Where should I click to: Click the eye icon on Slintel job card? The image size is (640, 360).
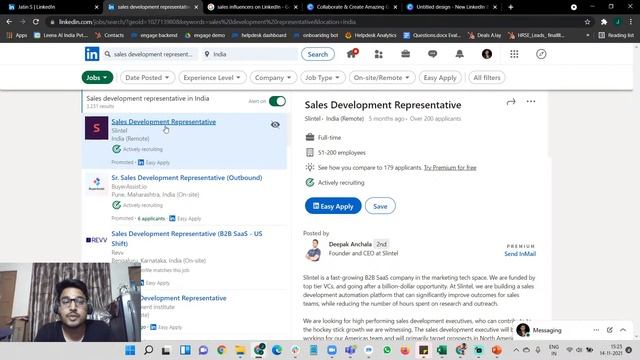[275, 125]
